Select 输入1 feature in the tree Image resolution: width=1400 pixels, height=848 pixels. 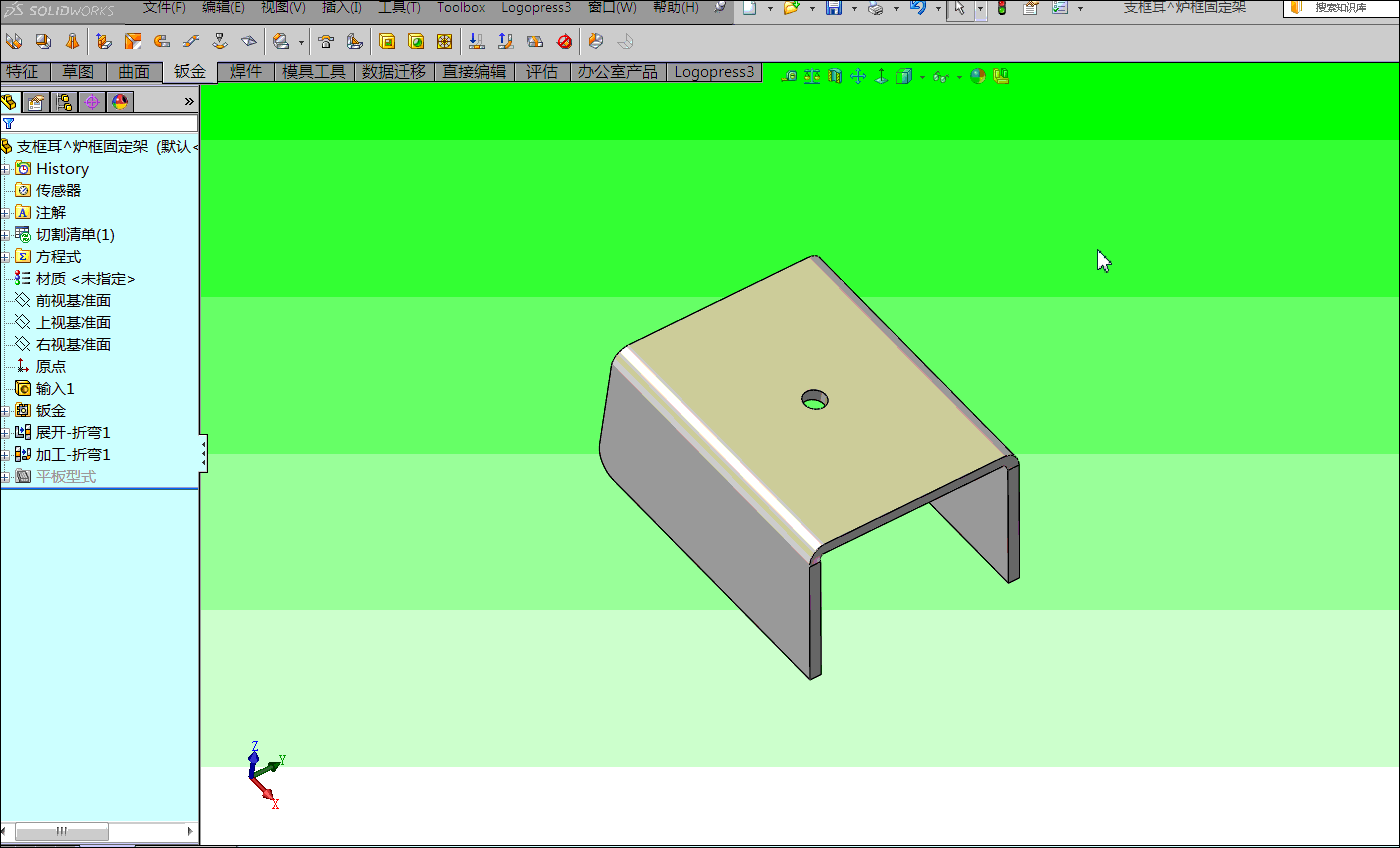(x=55, y=389)
